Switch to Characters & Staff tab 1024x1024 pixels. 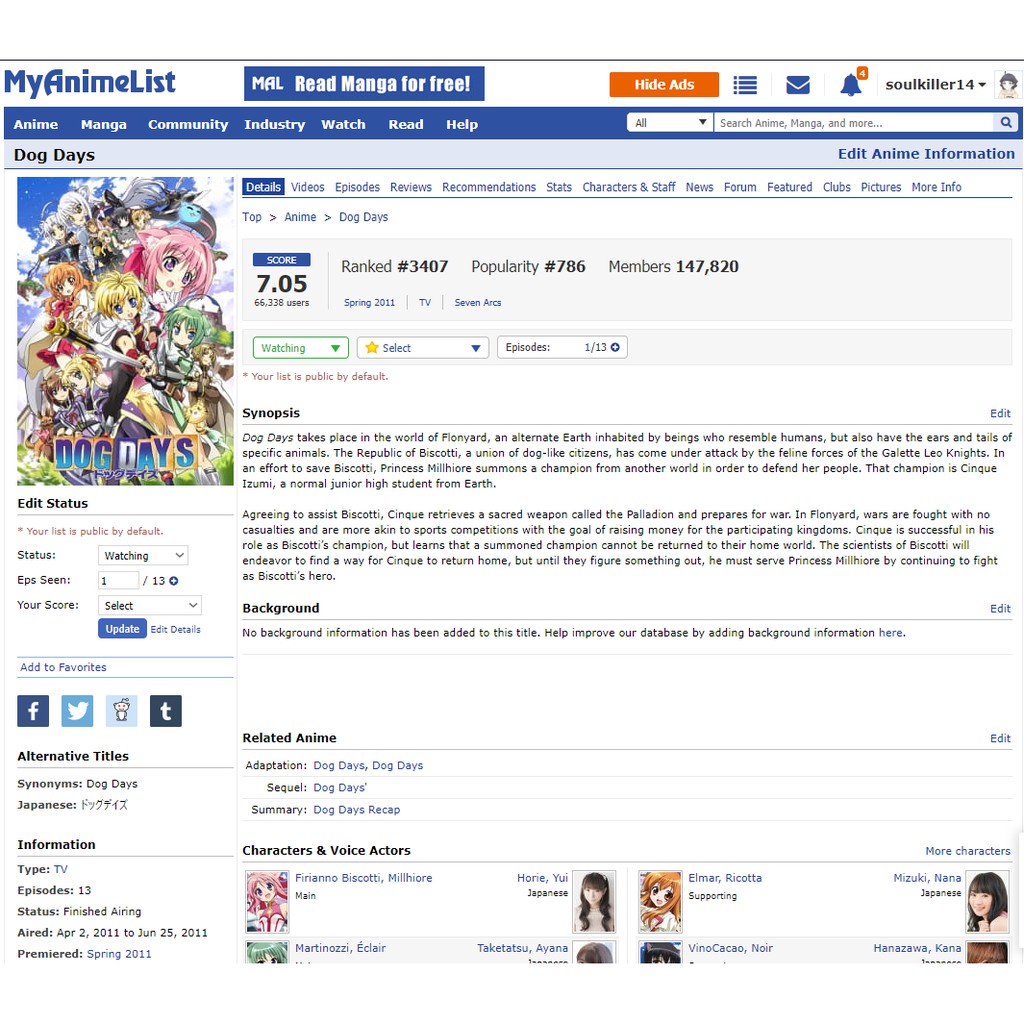629,187
